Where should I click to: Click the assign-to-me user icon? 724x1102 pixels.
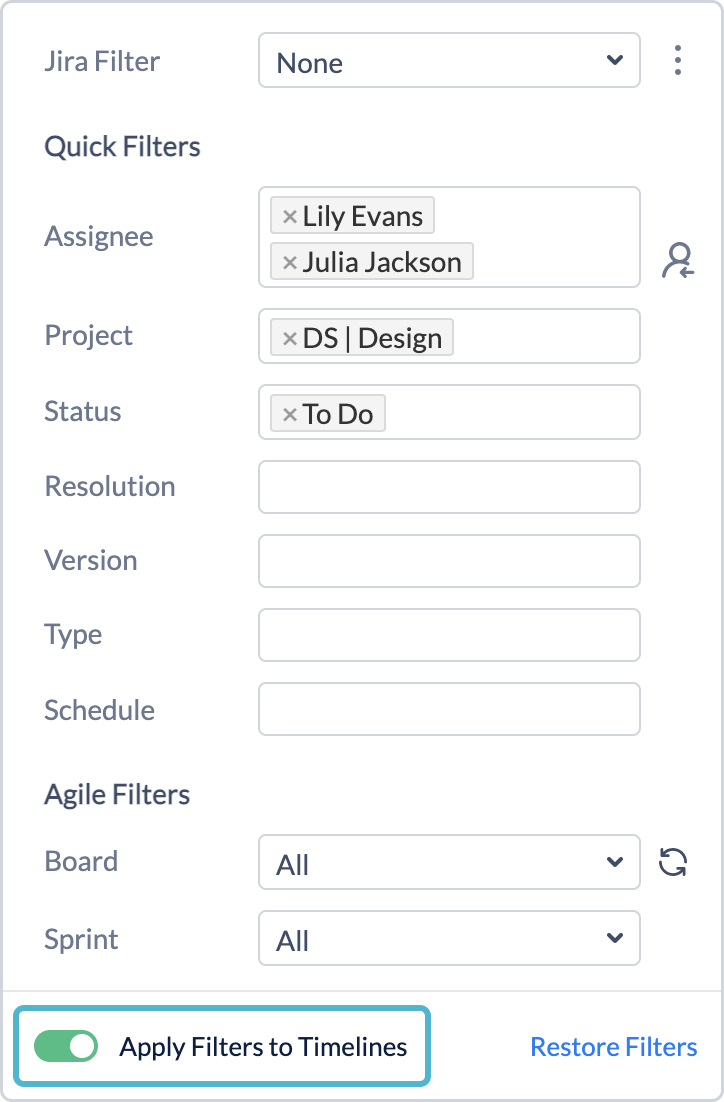tap(678, 260)
